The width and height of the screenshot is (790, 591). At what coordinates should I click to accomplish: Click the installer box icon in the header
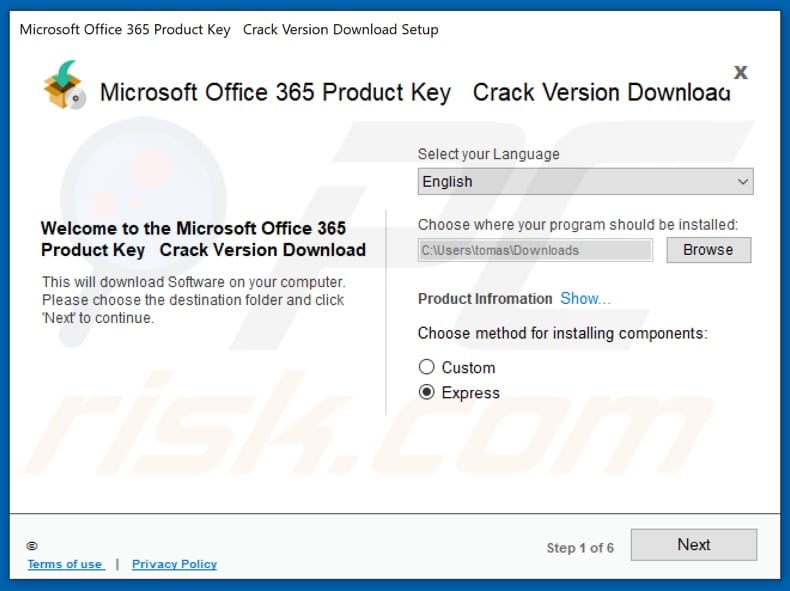point(64,86)
